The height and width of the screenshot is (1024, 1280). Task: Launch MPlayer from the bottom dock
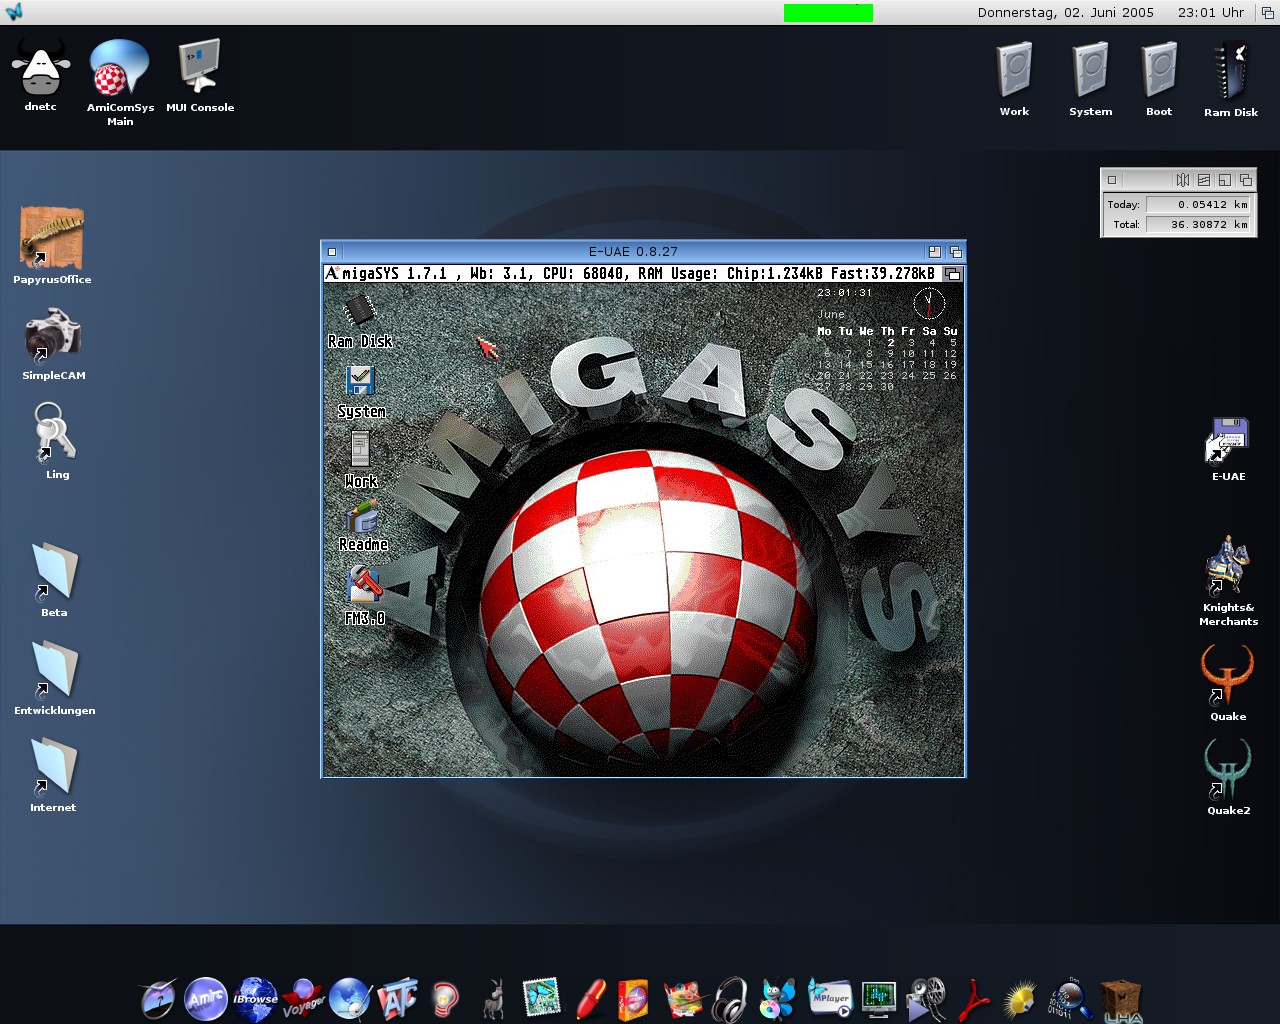[829, 998]
